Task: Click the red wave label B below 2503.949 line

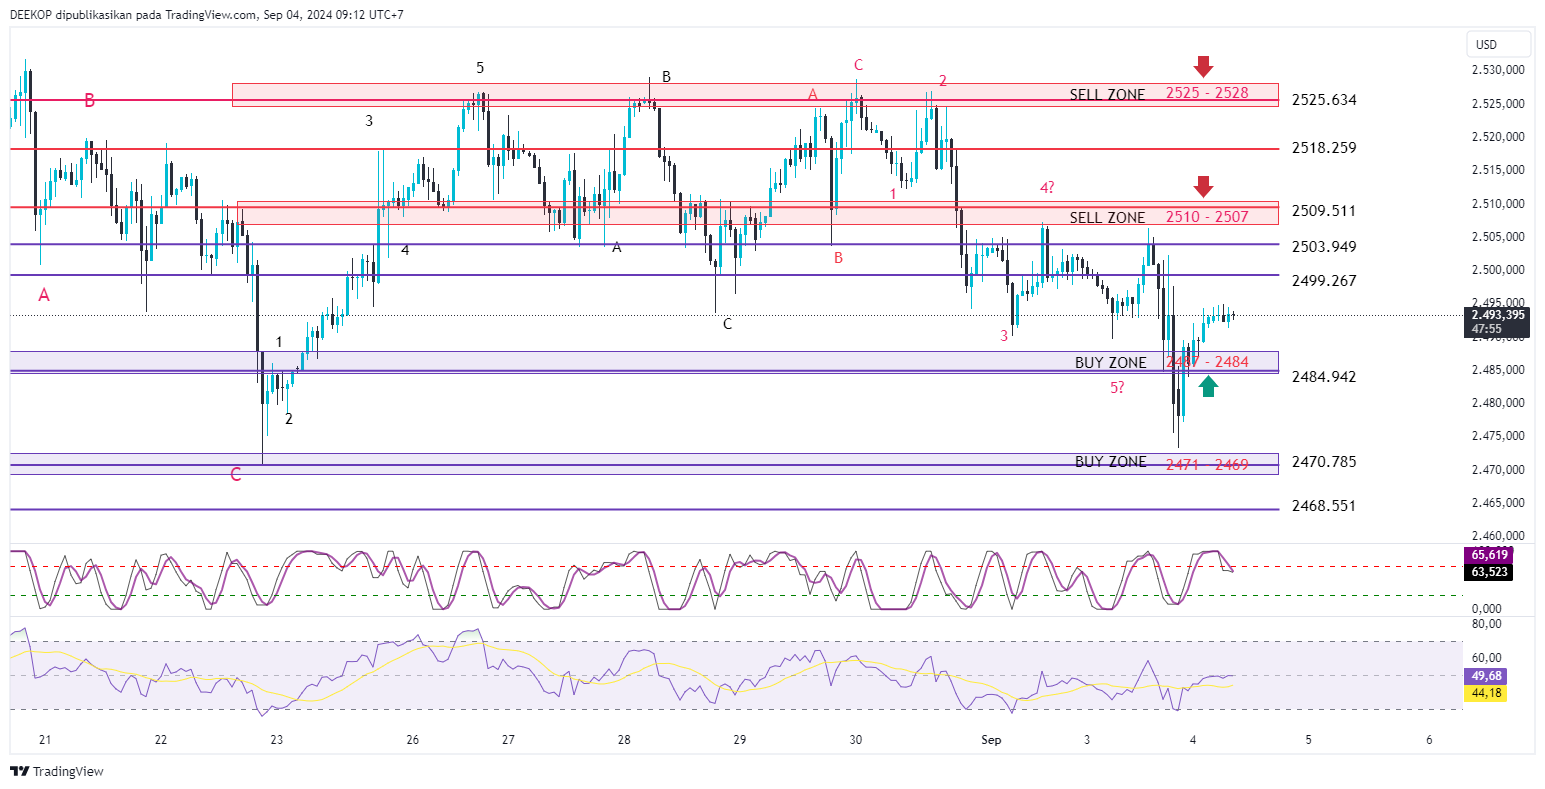Action: [839, 258]
